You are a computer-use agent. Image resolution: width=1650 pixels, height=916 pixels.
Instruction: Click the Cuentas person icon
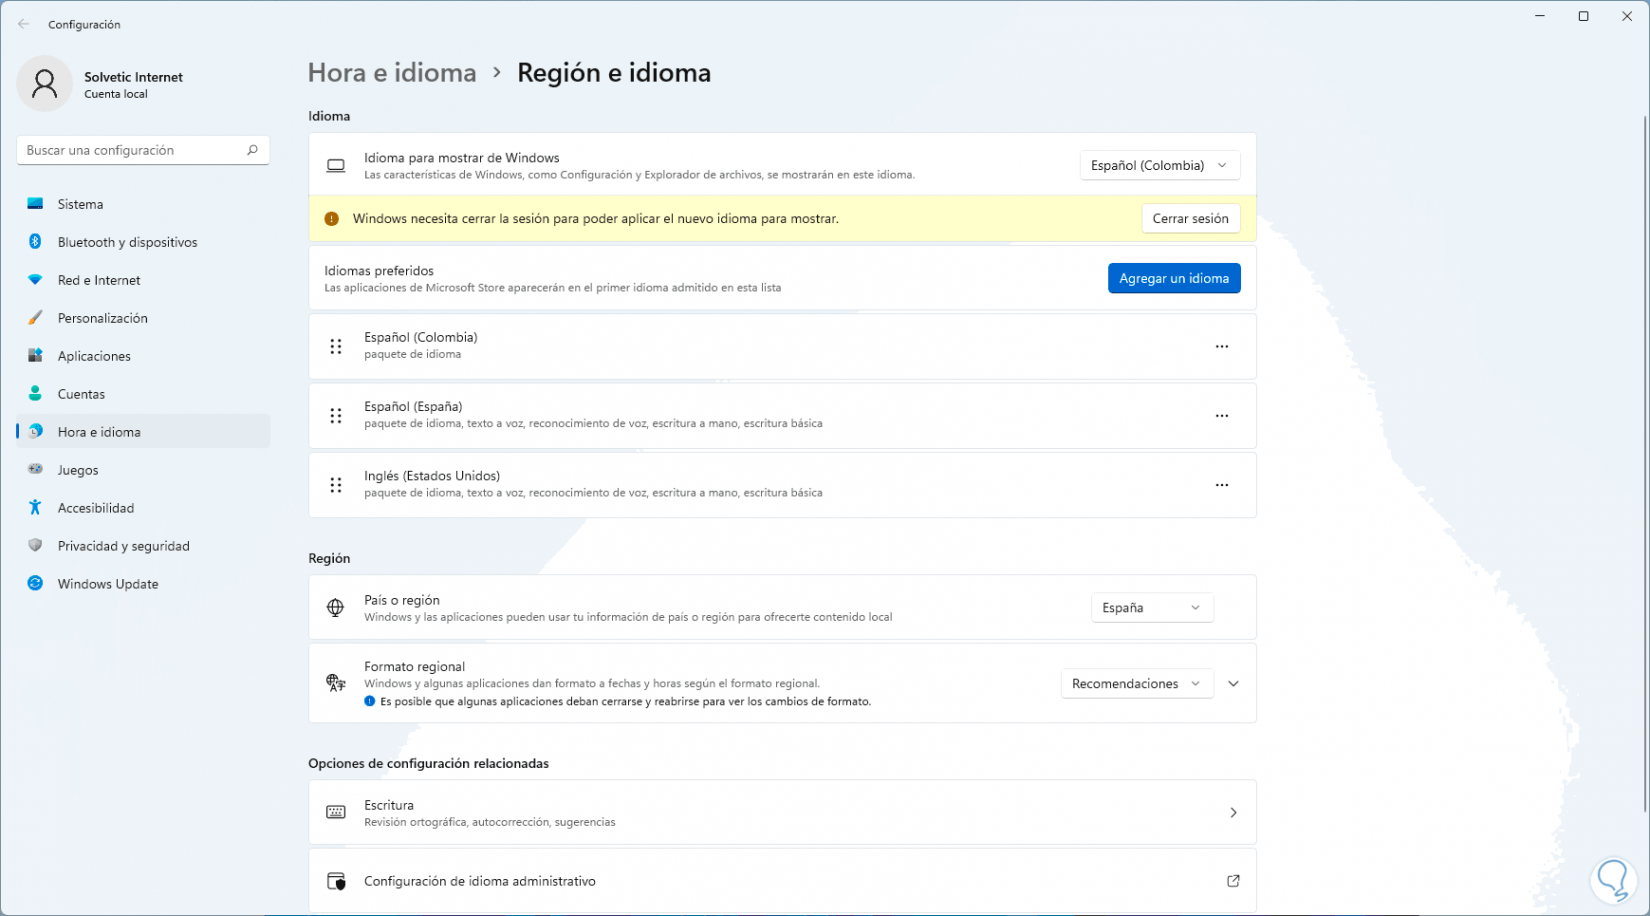[35, 394]
